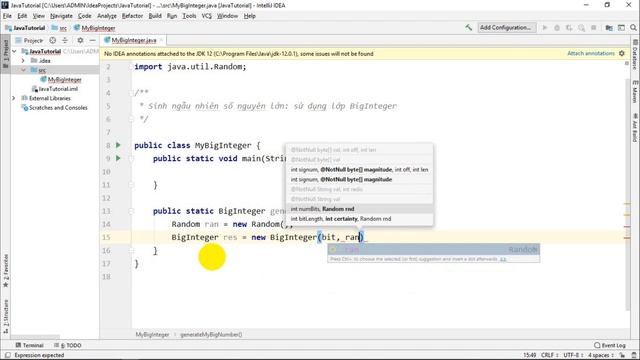Click the Add Configuration button
640x360 pixels.
[x=506, y=28]
